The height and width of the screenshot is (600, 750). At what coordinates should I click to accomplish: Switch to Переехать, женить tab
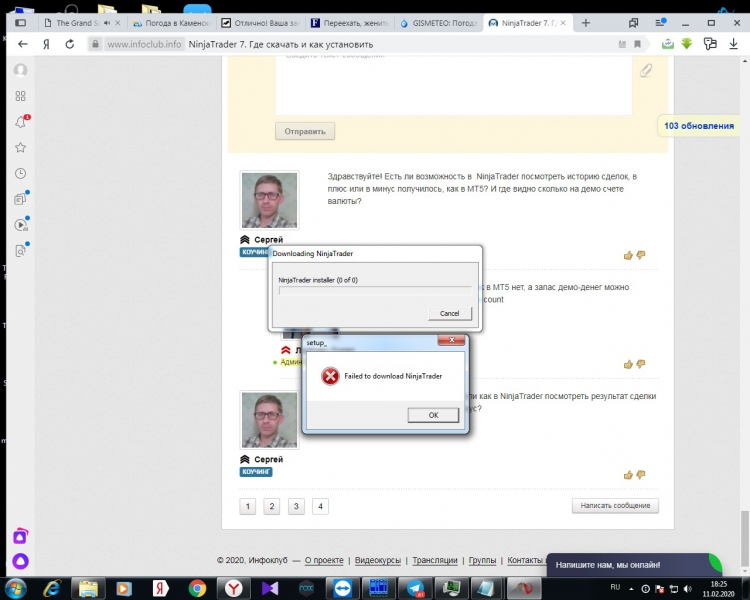350,22
